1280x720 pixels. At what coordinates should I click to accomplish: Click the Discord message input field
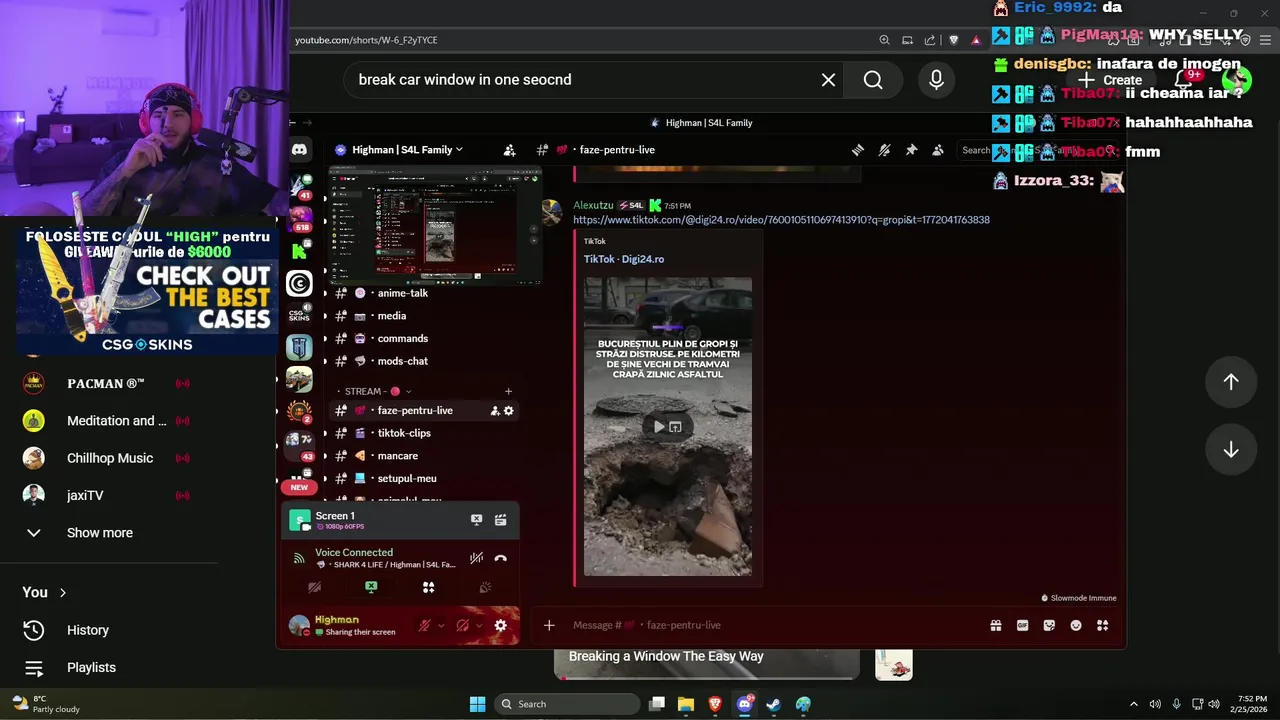[x=770, y=625]
